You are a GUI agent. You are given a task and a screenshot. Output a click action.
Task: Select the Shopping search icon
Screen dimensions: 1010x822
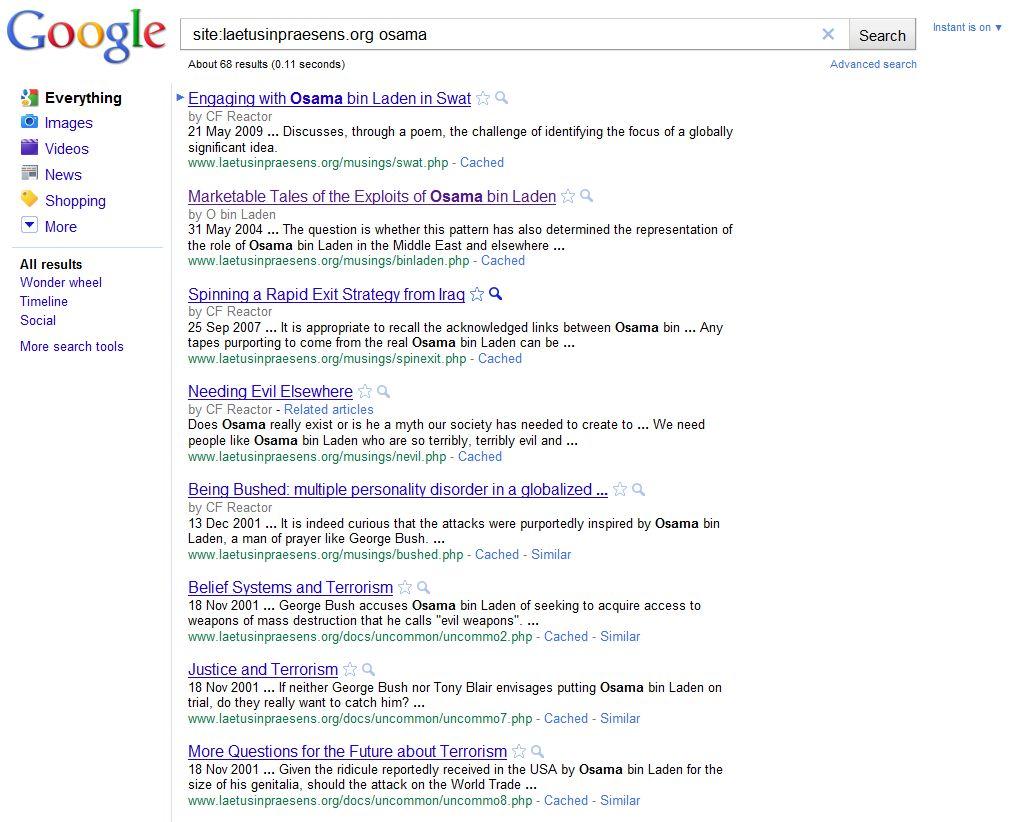point(30,200)
